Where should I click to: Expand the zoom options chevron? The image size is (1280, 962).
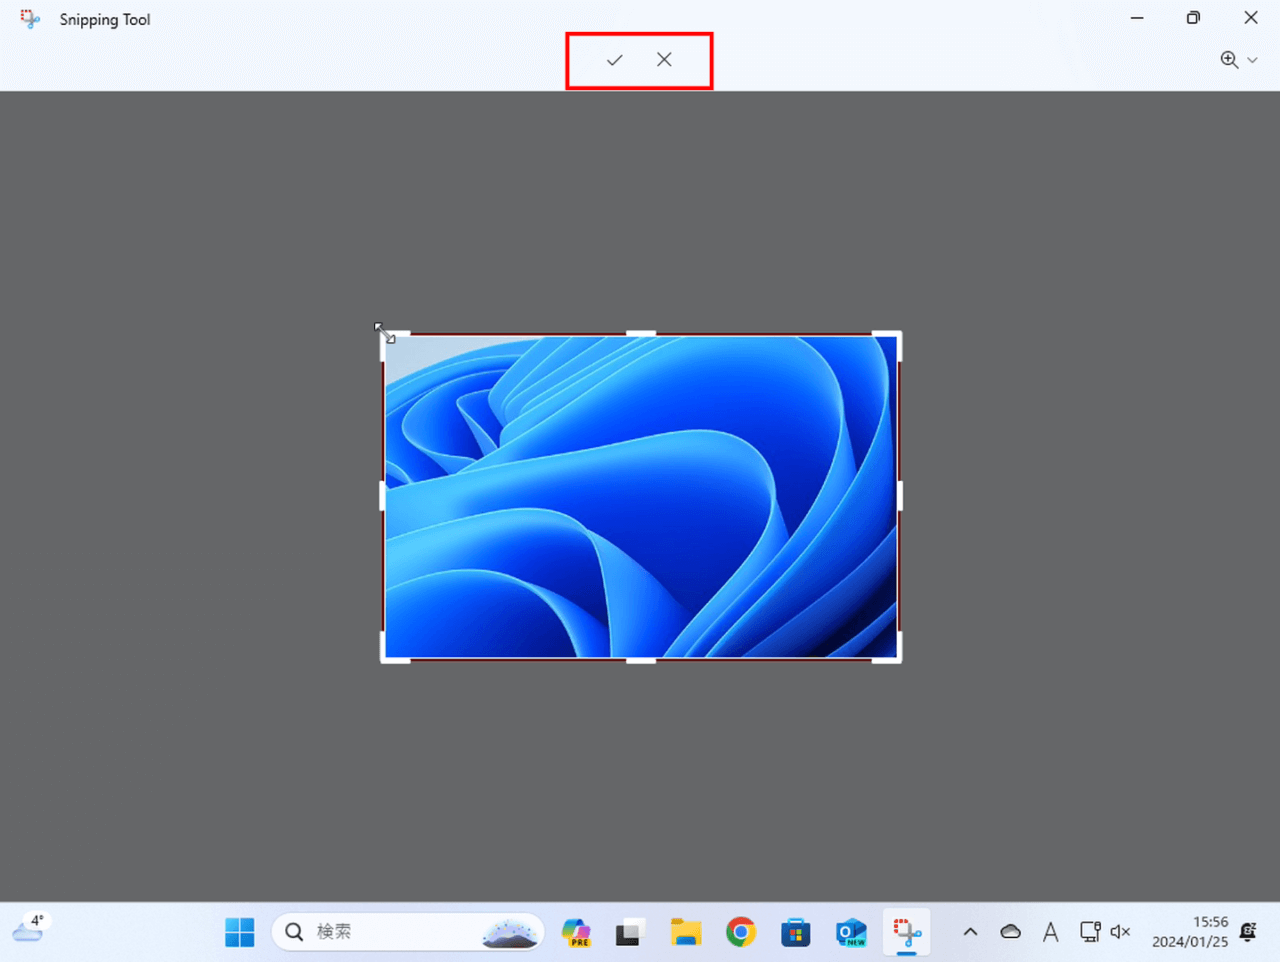point(1252,60)
